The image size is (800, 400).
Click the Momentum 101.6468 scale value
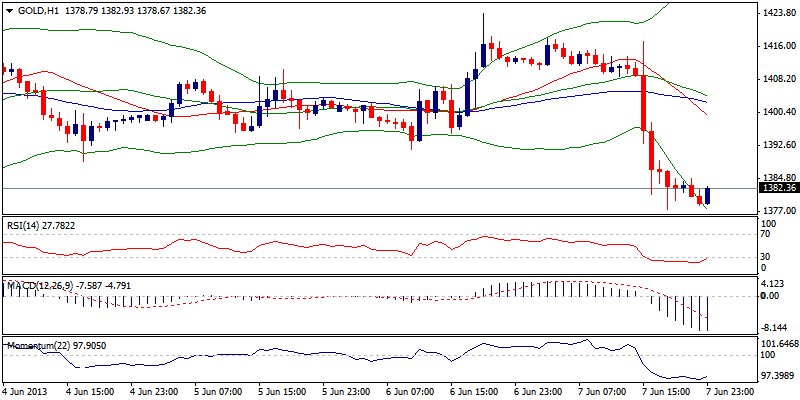coord(775,344)
